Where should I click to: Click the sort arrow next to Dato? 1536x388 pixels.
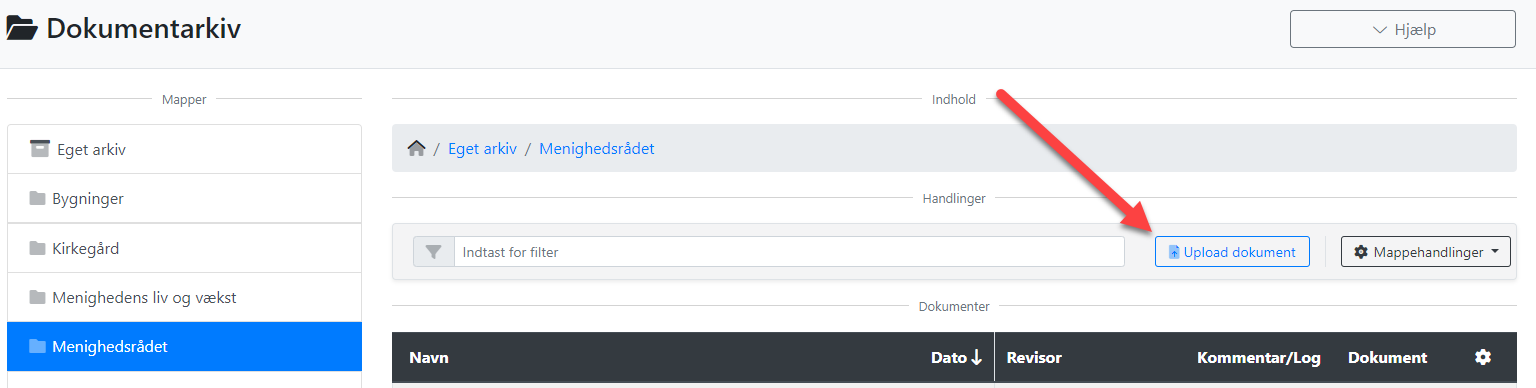pyautogui.click(x=978, y=357)
